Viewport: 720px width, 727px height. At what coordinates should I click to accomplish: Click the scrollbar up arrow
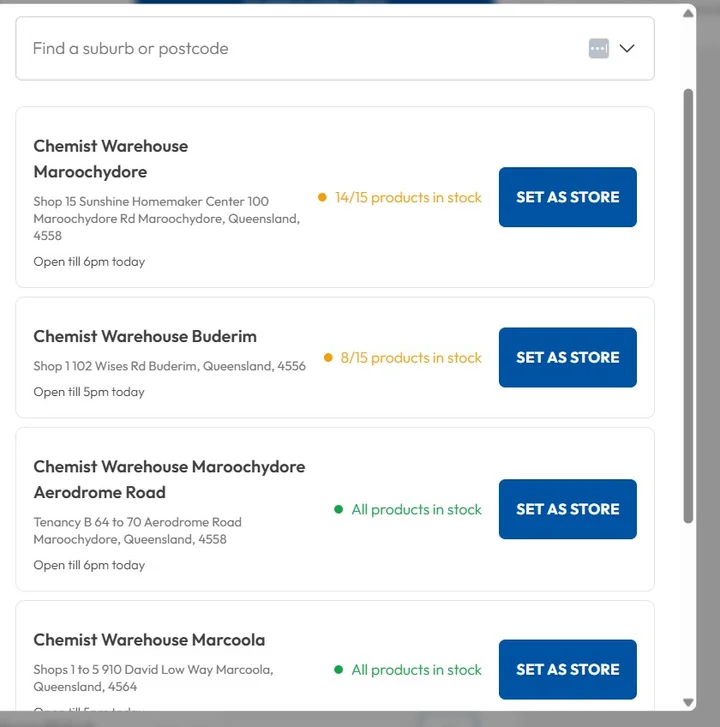pos(688,13)
